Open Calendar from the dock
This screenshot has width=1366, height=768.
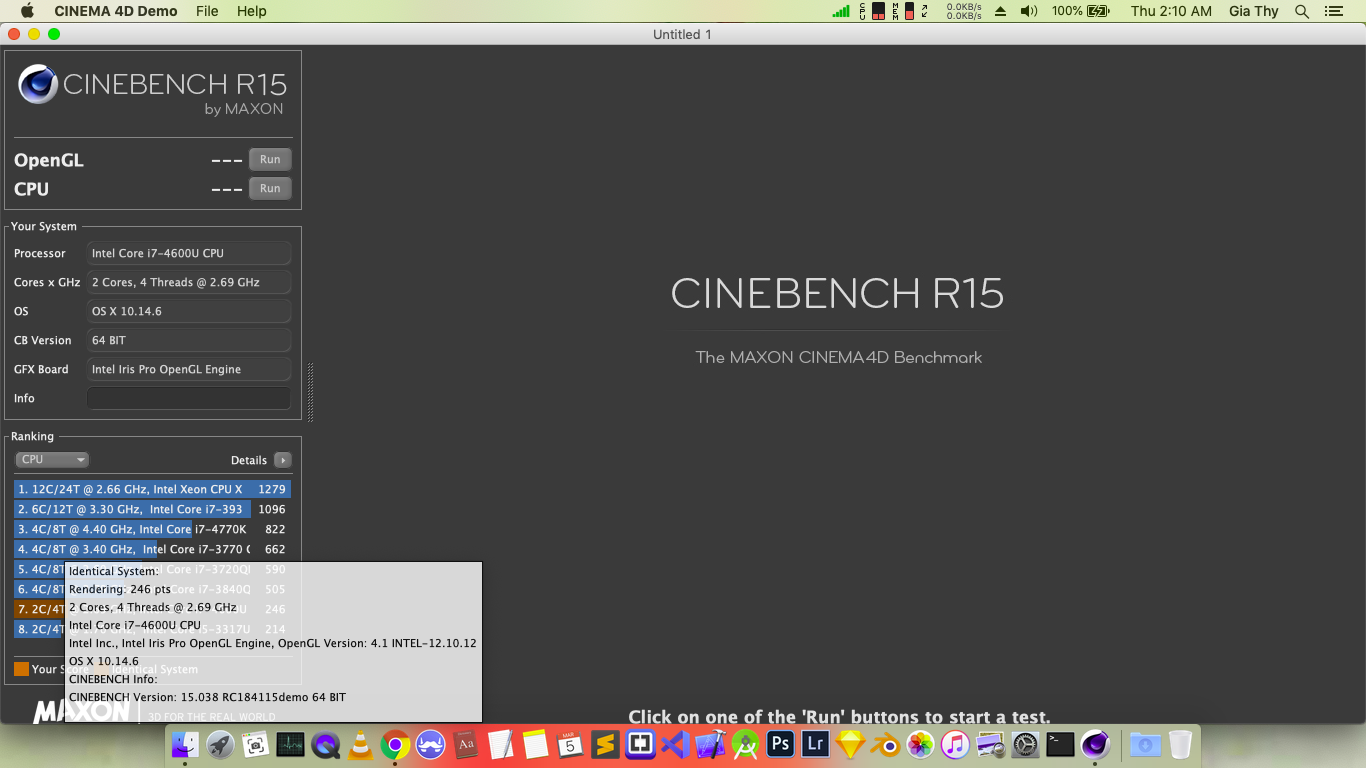570,744
